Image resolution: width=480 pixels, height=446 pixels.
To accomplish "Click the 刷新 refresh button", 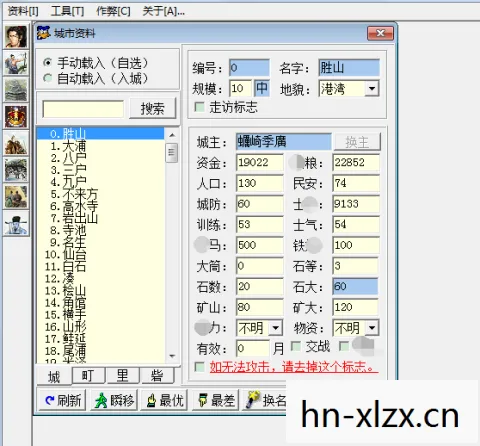I will click(x=61, y=400).
